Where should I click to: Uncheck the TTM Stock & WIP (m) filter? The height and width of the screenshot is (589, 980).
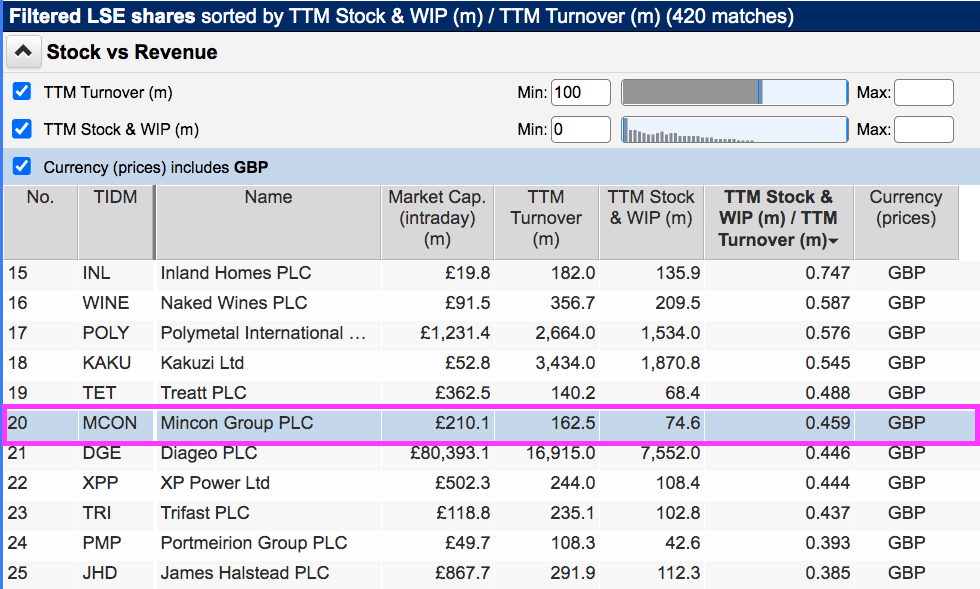[x=22, y=129]
